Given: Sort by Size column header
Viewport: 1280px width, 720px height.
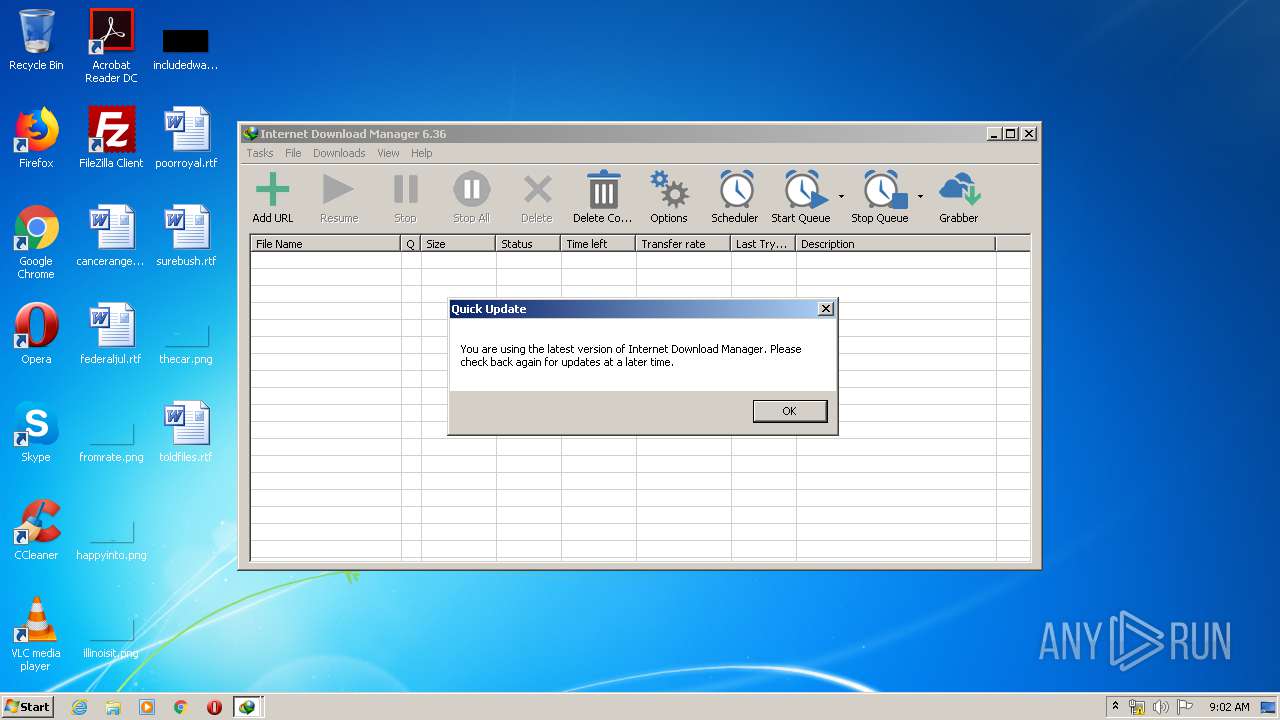Looking at the screenshot, I should (458, 244).
